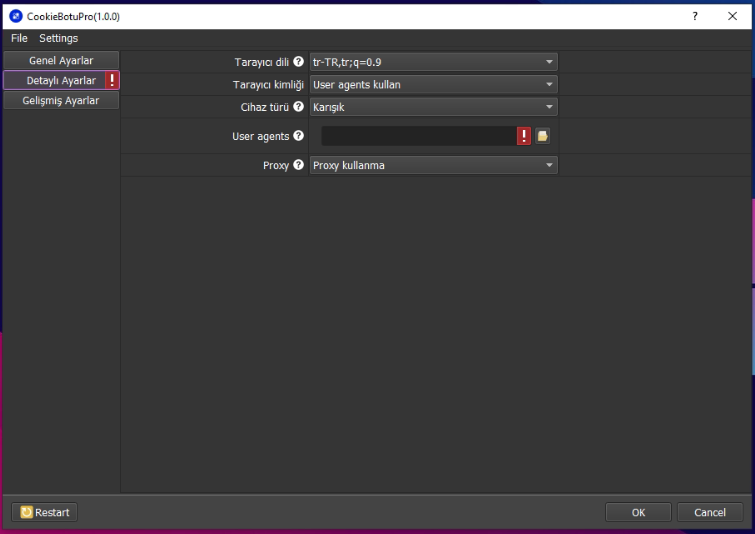Focus the User agents text field
The width and height of the screenshot is (755, 534).
point(418,136)
